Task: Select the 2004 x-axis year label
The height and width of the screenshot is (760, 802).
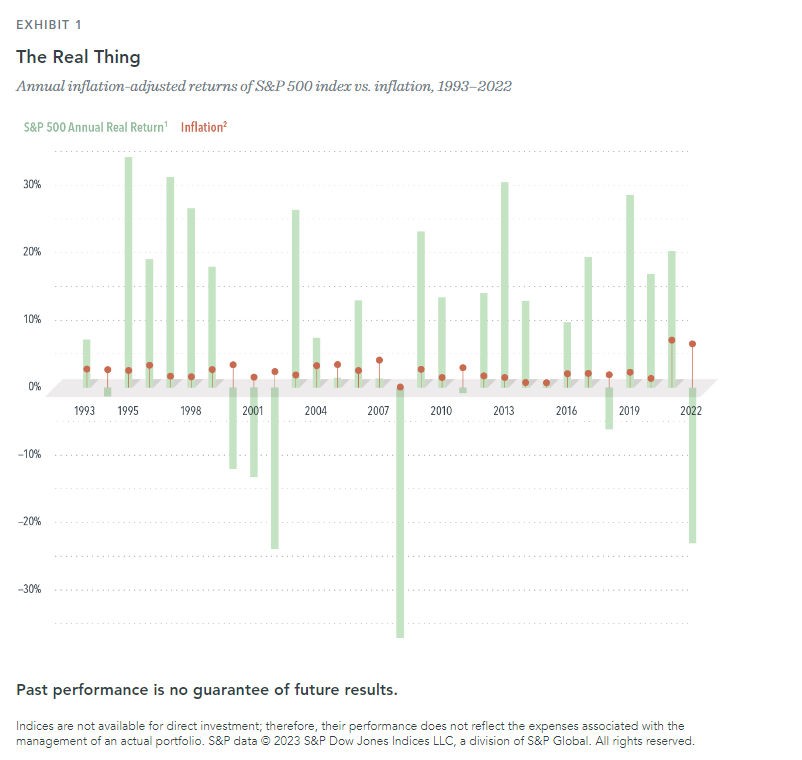Action: (316, 411)
